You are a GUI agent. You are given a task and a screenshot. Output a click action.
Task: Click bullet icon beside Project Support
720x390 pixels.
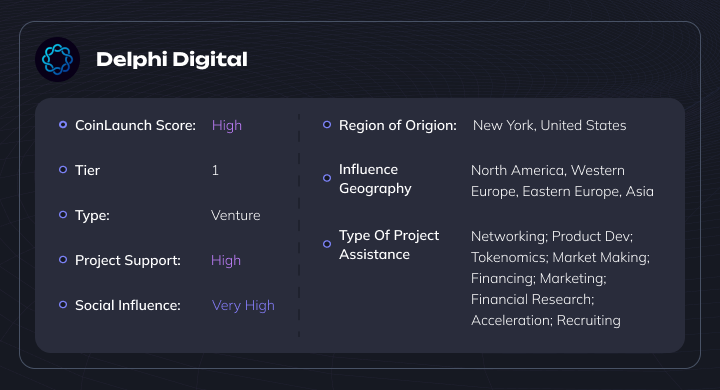tap(63, 260)
